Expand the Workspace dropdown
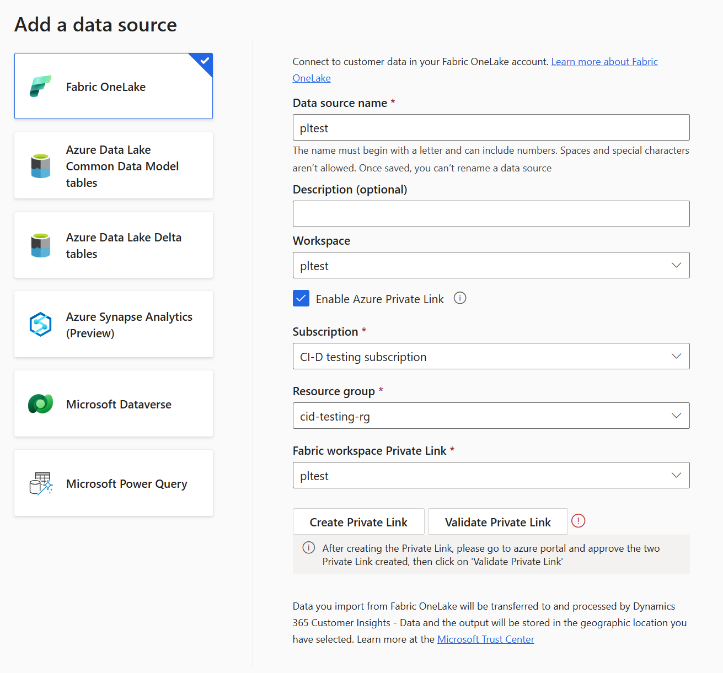The height and width of the screenshot is (673, 723). click(x=491, y=266)
